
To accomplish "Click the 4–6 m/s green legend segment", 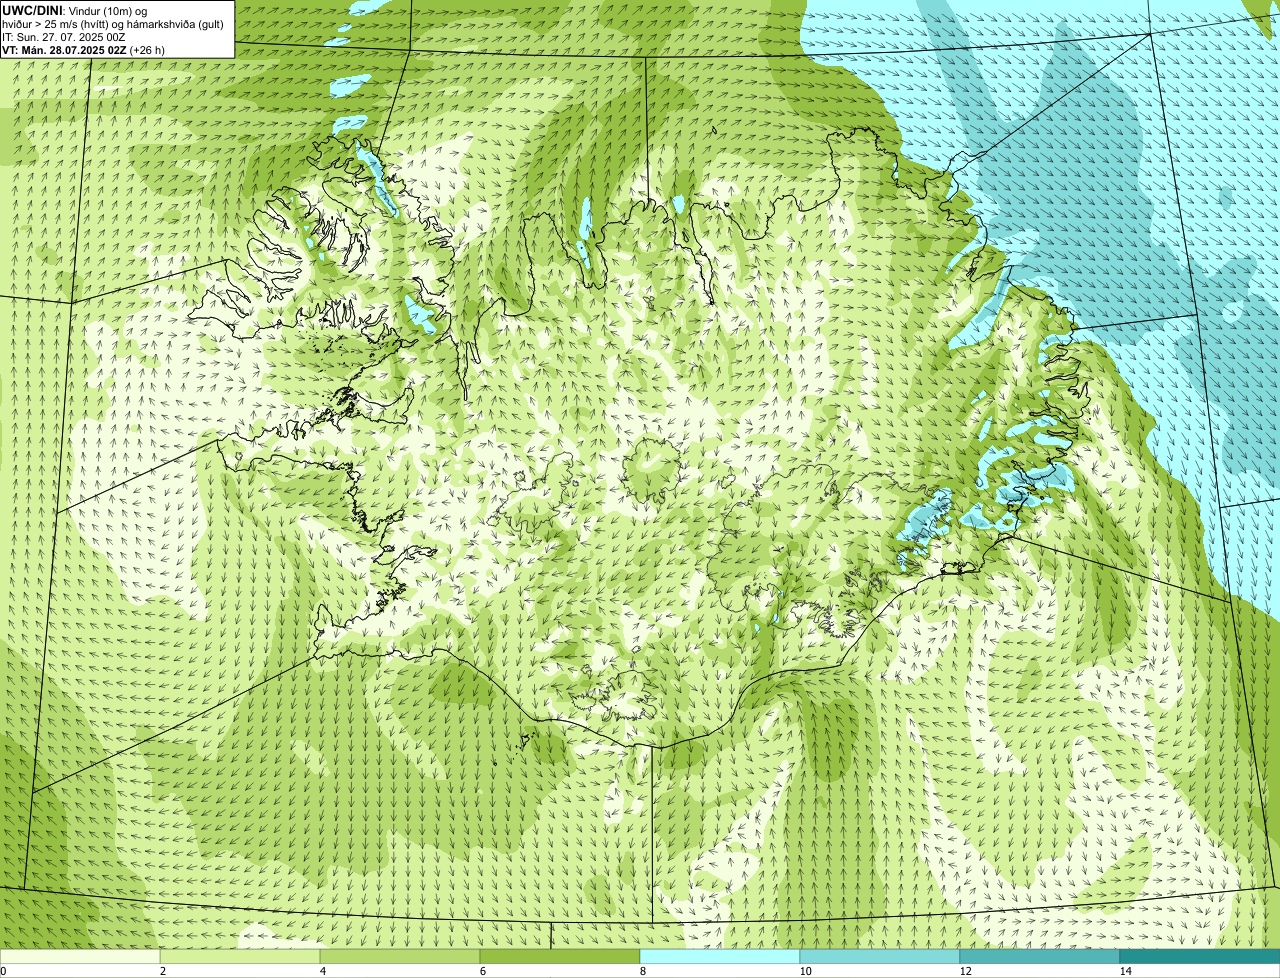I will [x=400, y=956].
